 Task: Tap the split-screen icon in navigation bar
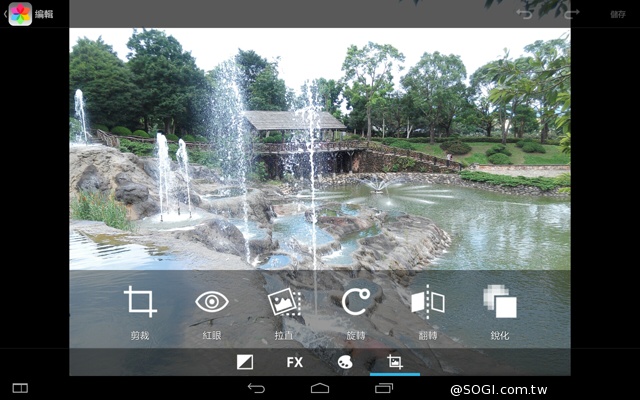(20, 388)
